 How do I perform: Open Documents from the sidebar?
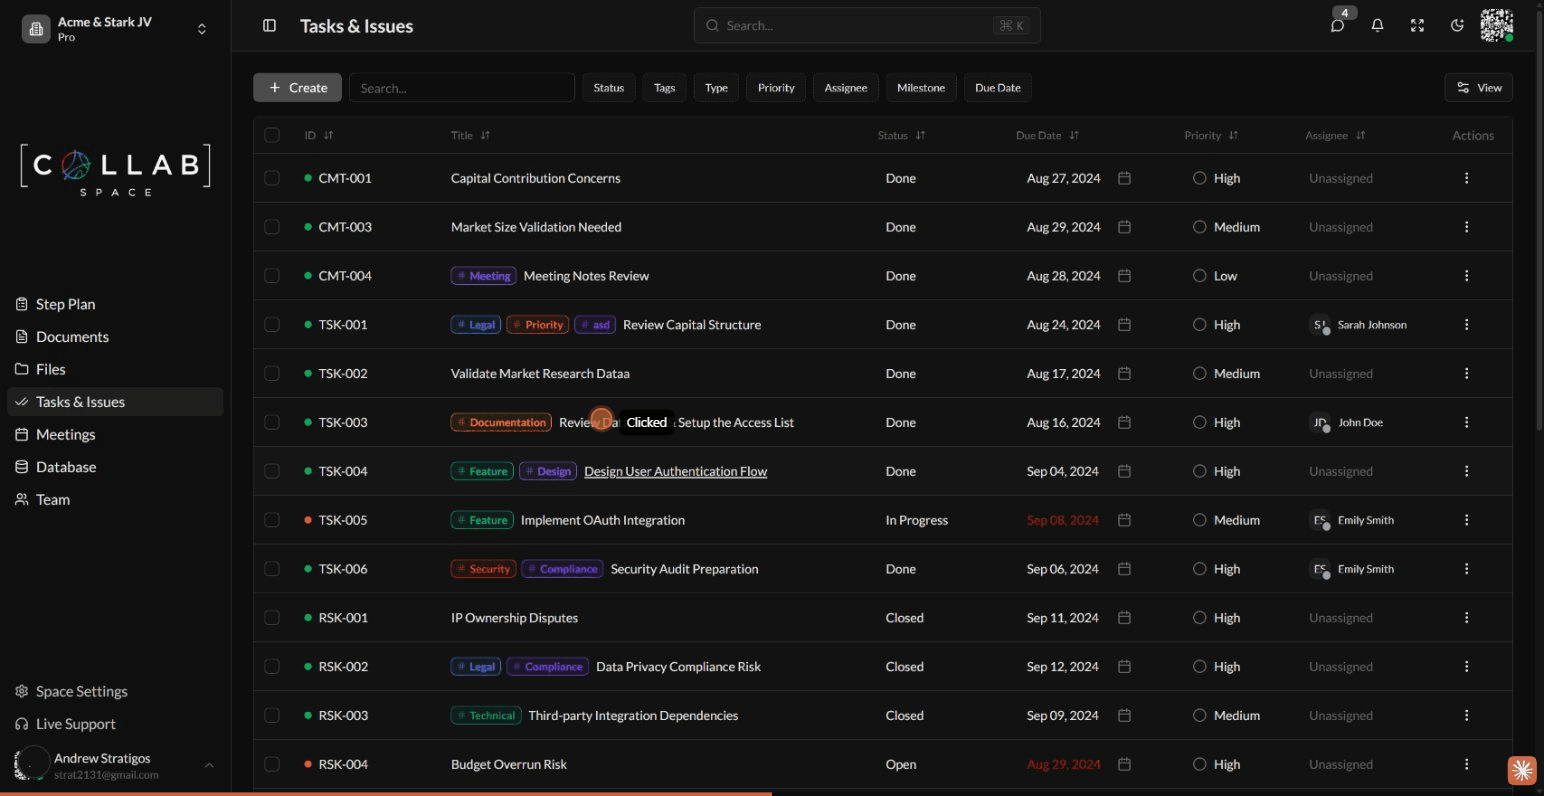[x=72, y=337]
